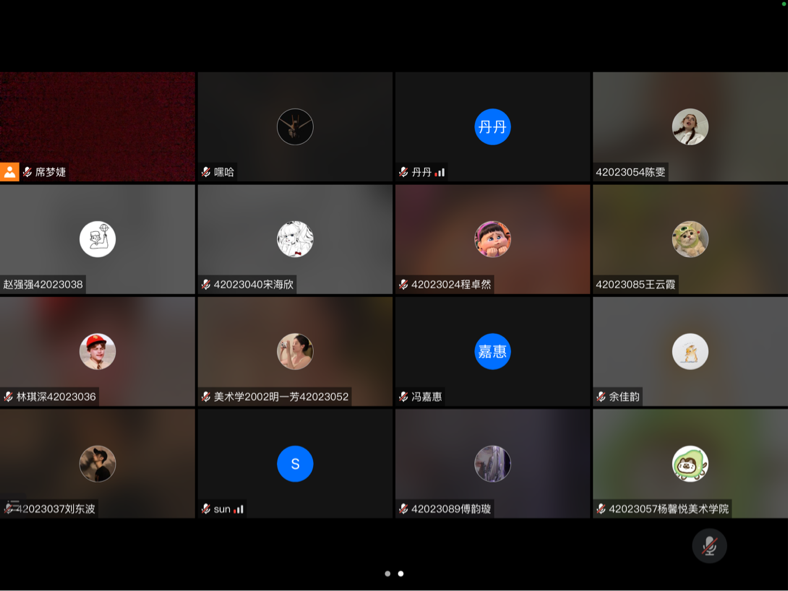788x591 pixels.
Task: Select the name label 余佳韵
Action: coord(624,397)
